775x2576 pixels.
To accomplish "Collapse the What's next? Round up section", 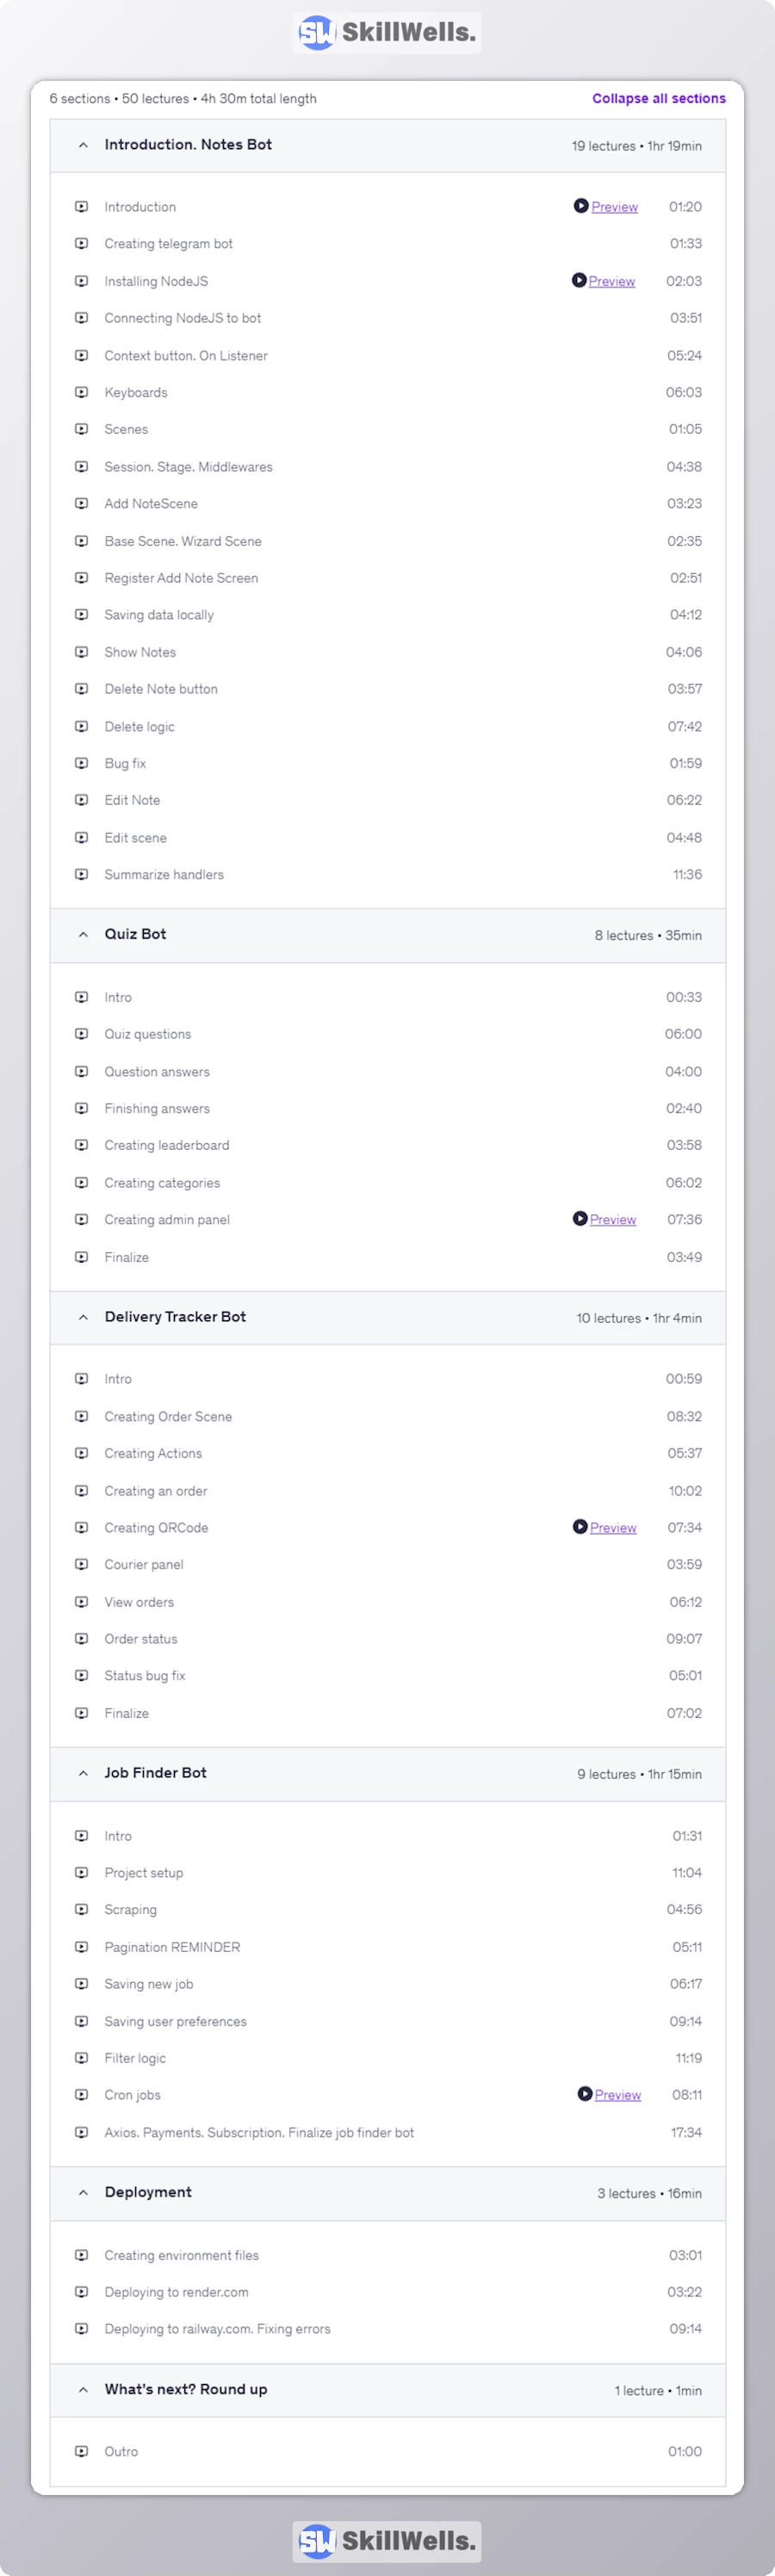I will 84,2390.
